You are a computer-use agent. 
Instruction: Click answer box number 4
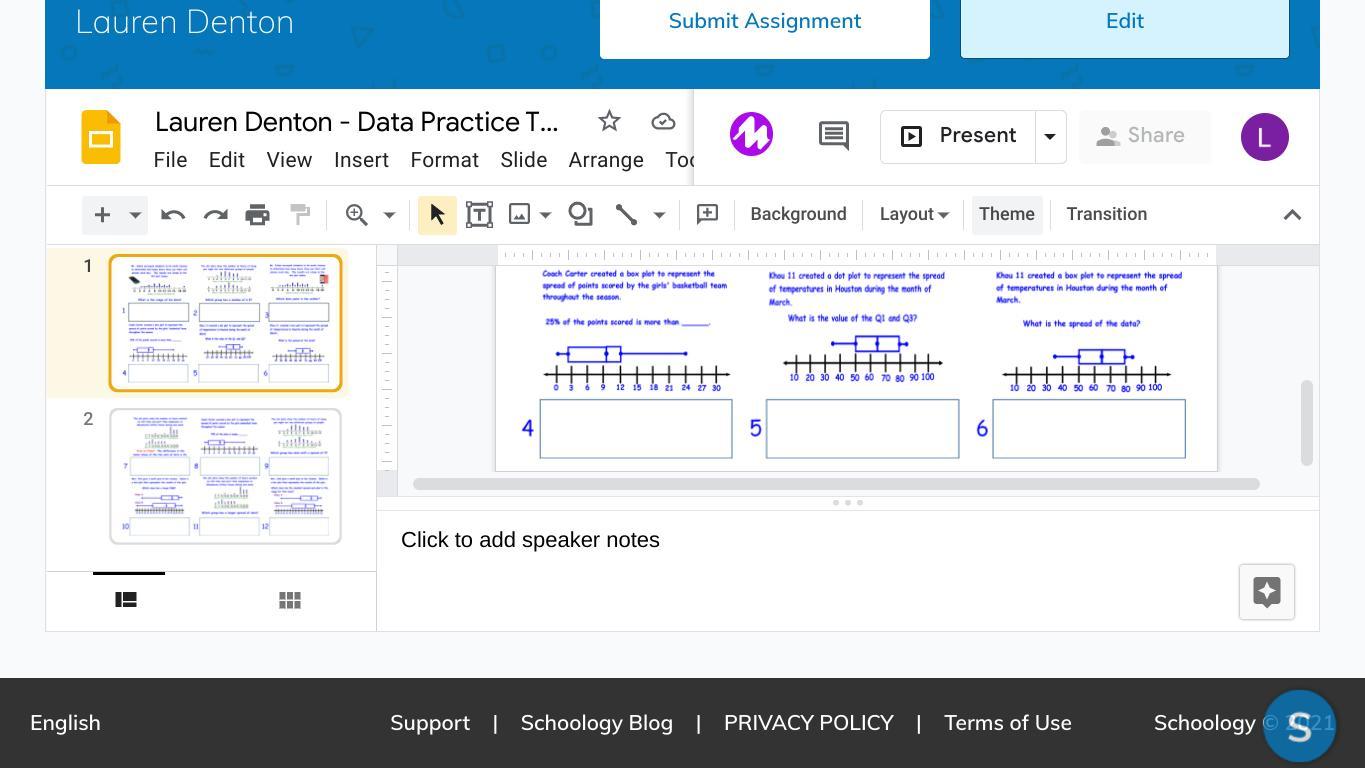point(636,429)
